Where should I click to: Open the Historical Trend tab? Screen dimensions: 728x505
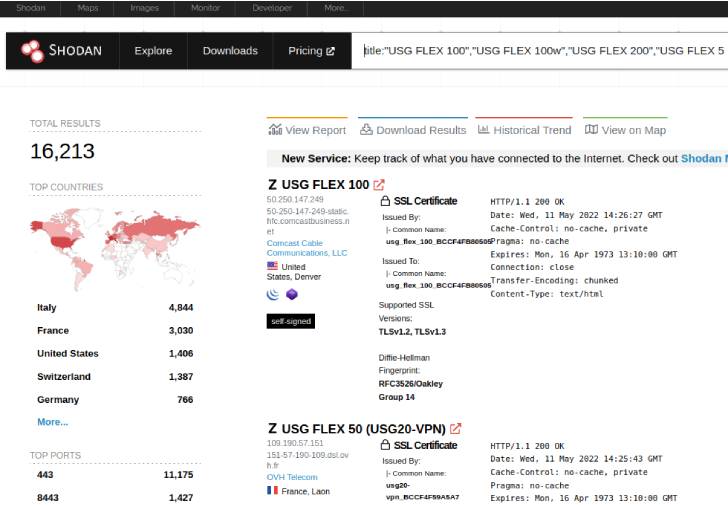tap(525, 129)
